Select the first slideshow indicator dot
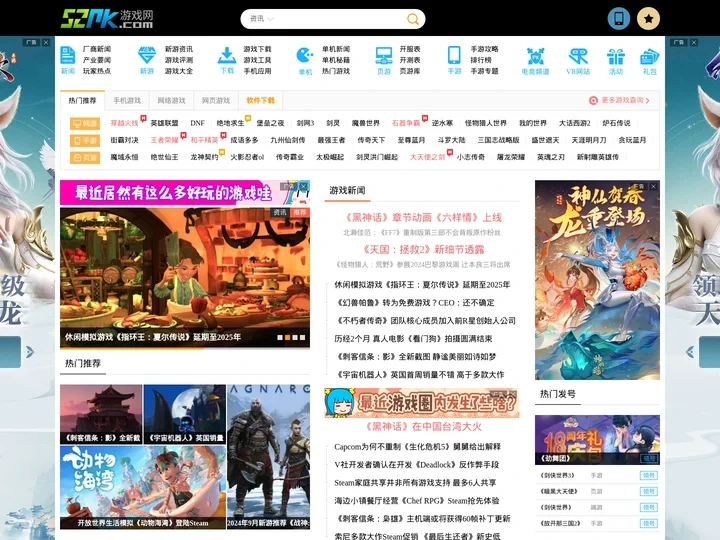 280,337
